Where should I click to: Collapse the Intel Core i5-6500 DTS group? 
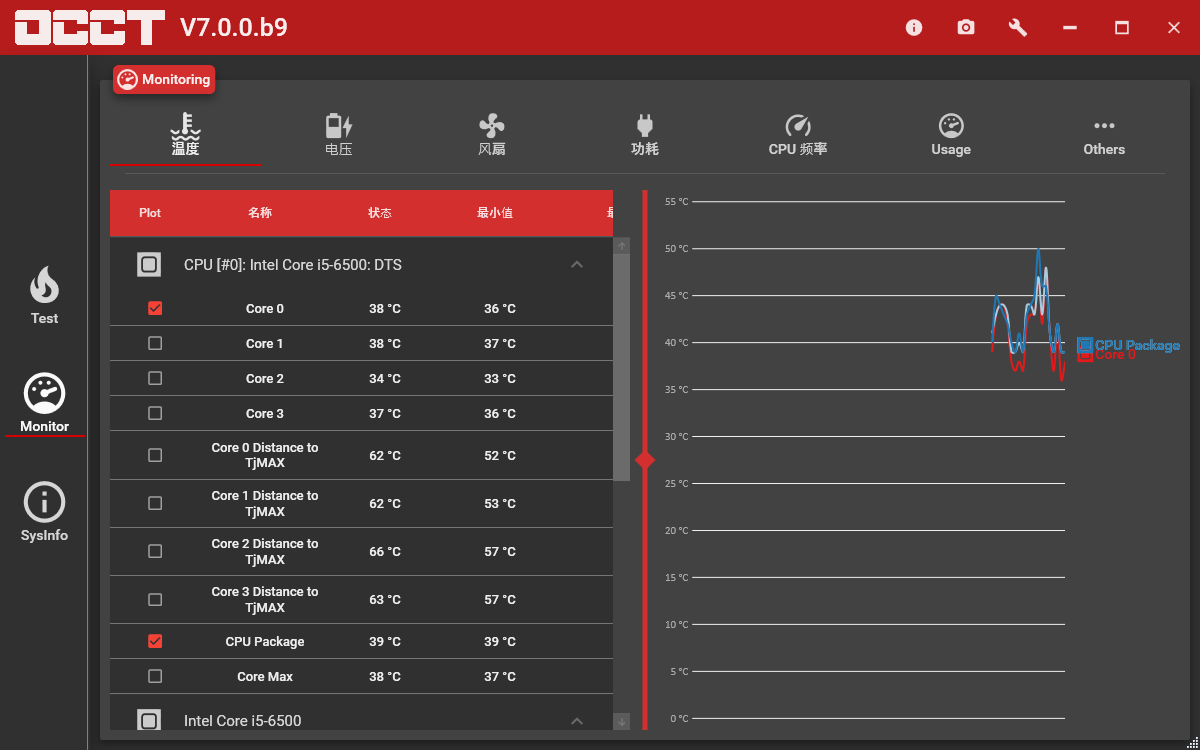point(577,264)
